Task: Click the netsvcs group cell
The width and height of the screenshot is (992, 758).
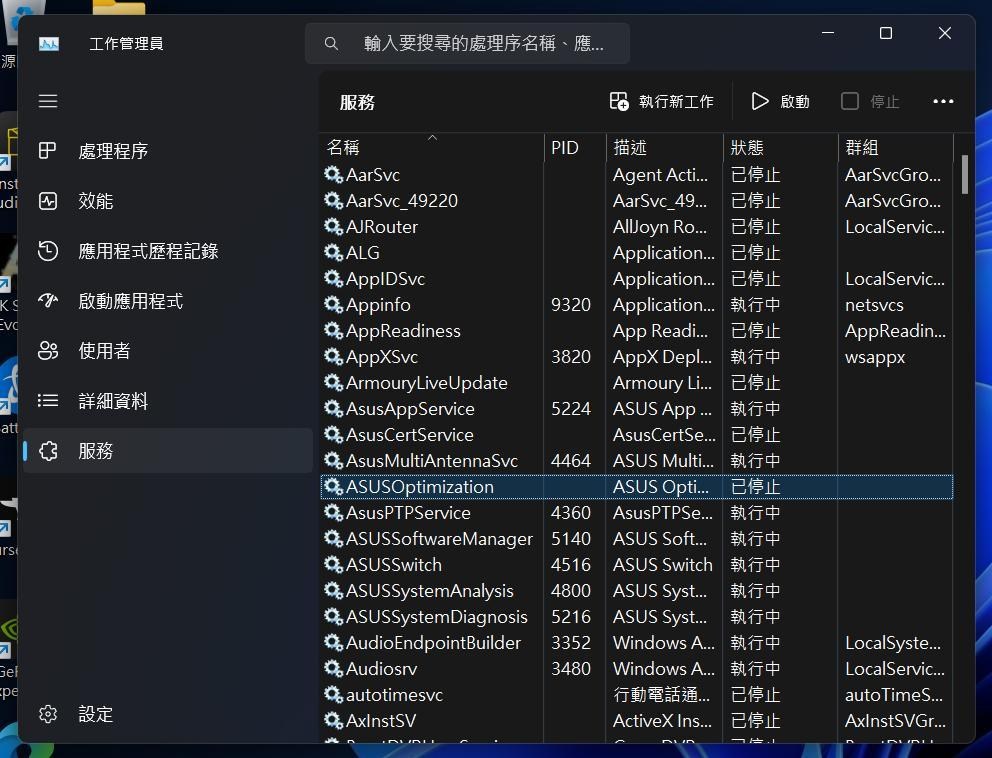Action: click(x=874, y=305)
